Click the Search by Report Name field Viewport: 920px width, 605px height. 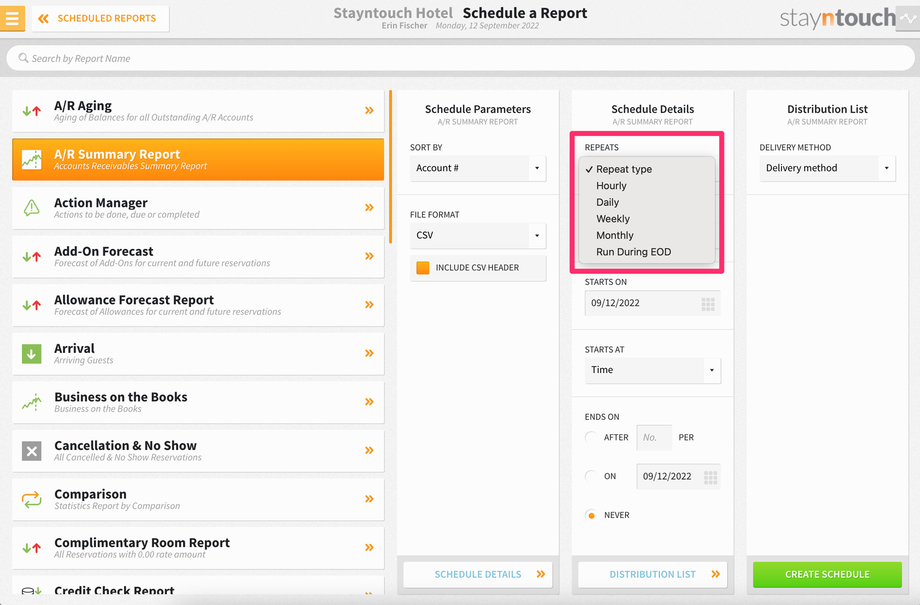point(460,58)
